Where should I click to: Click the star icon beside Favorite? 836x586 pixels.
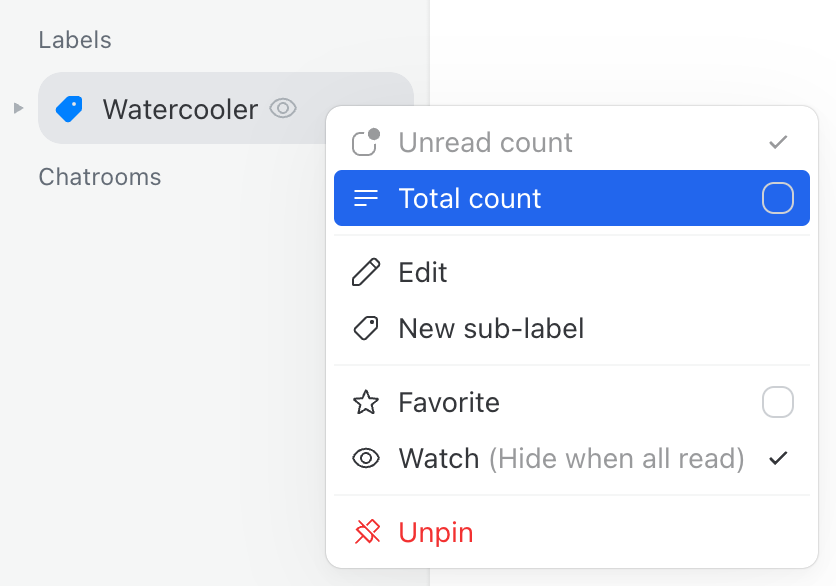[x=366, y=402]
